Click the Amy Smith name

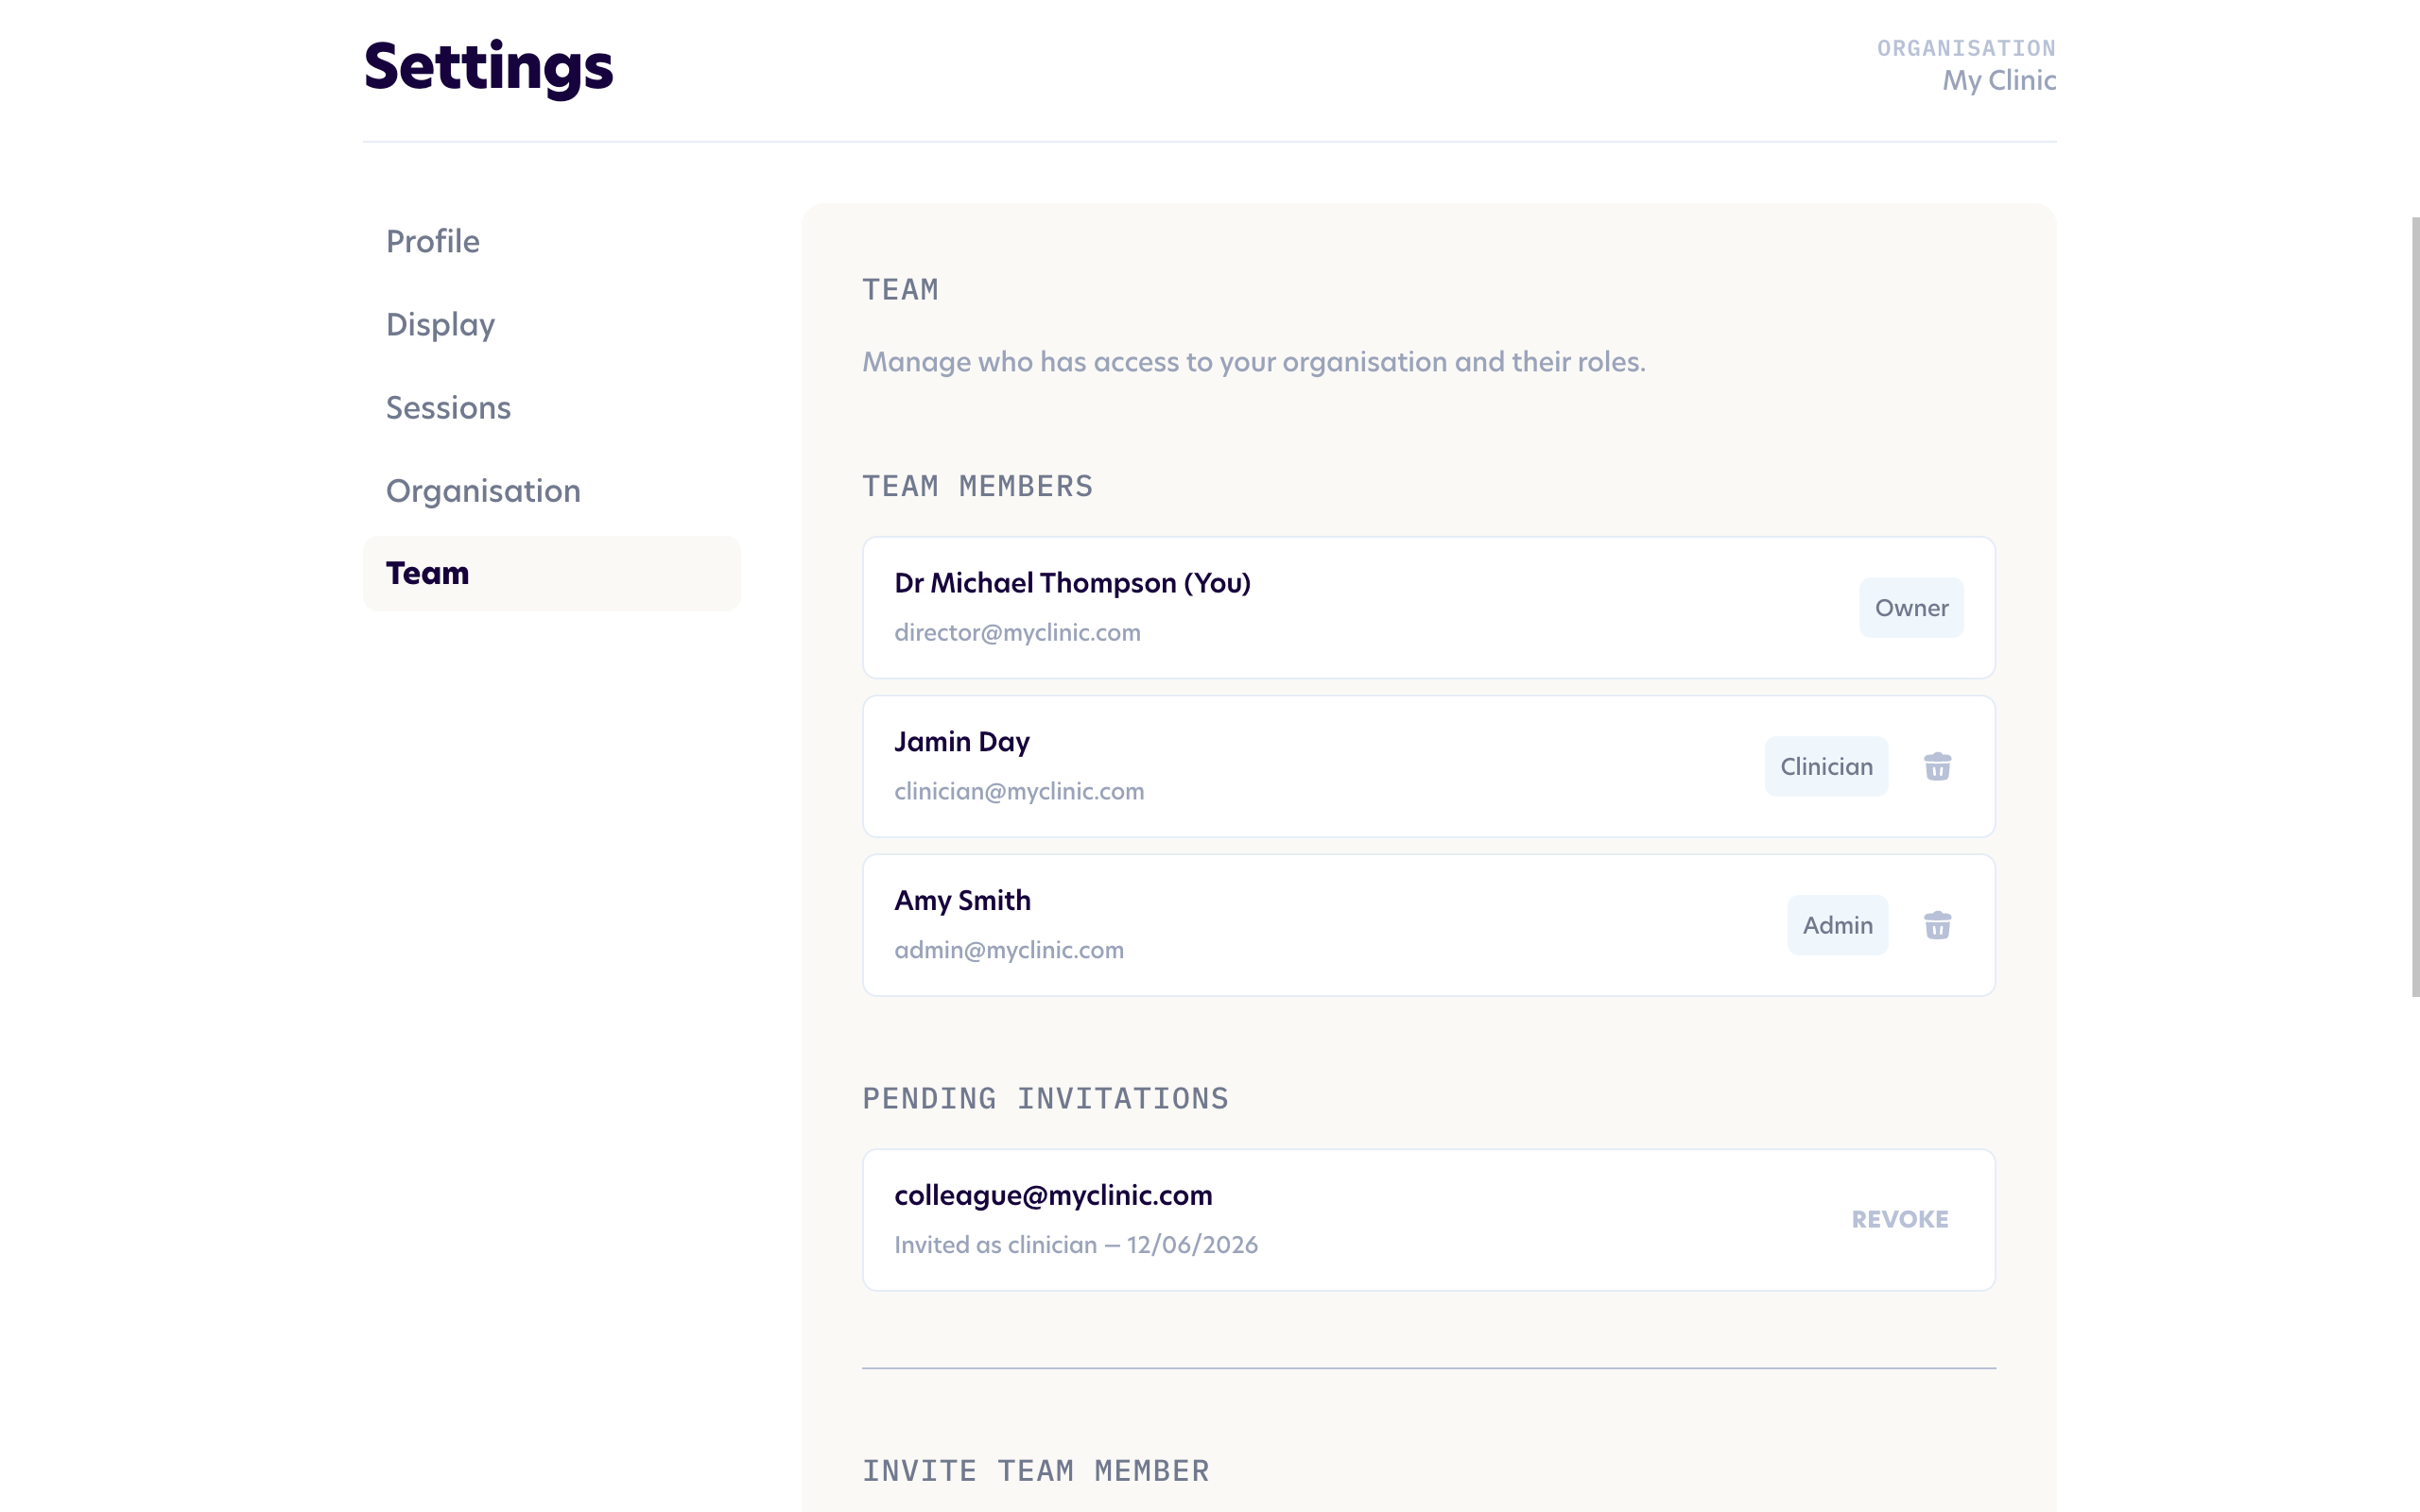point(962,900)
